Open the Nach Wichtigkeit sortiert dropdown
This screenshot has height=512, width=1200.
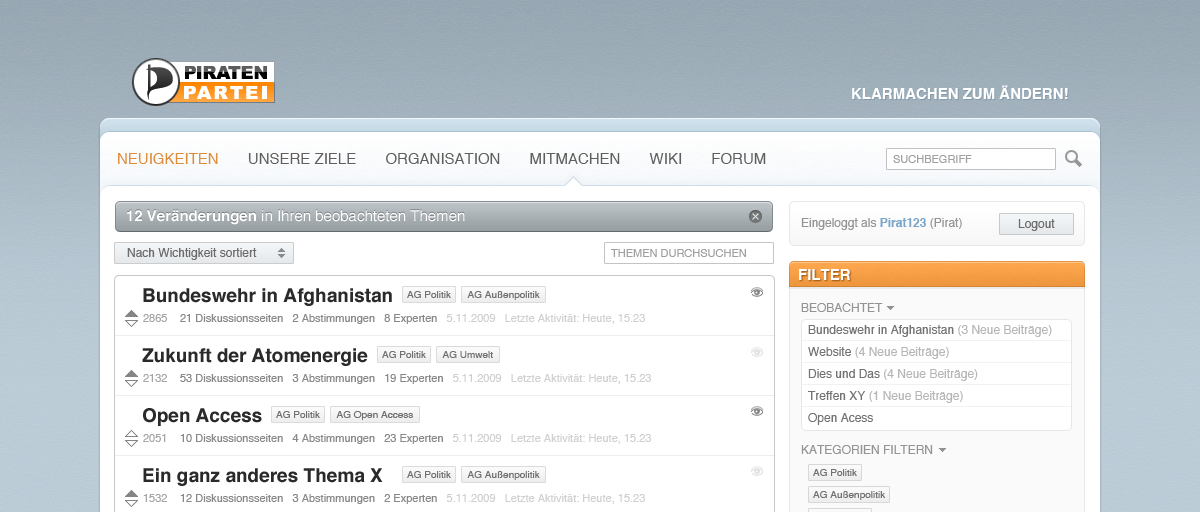pos(204,253)
